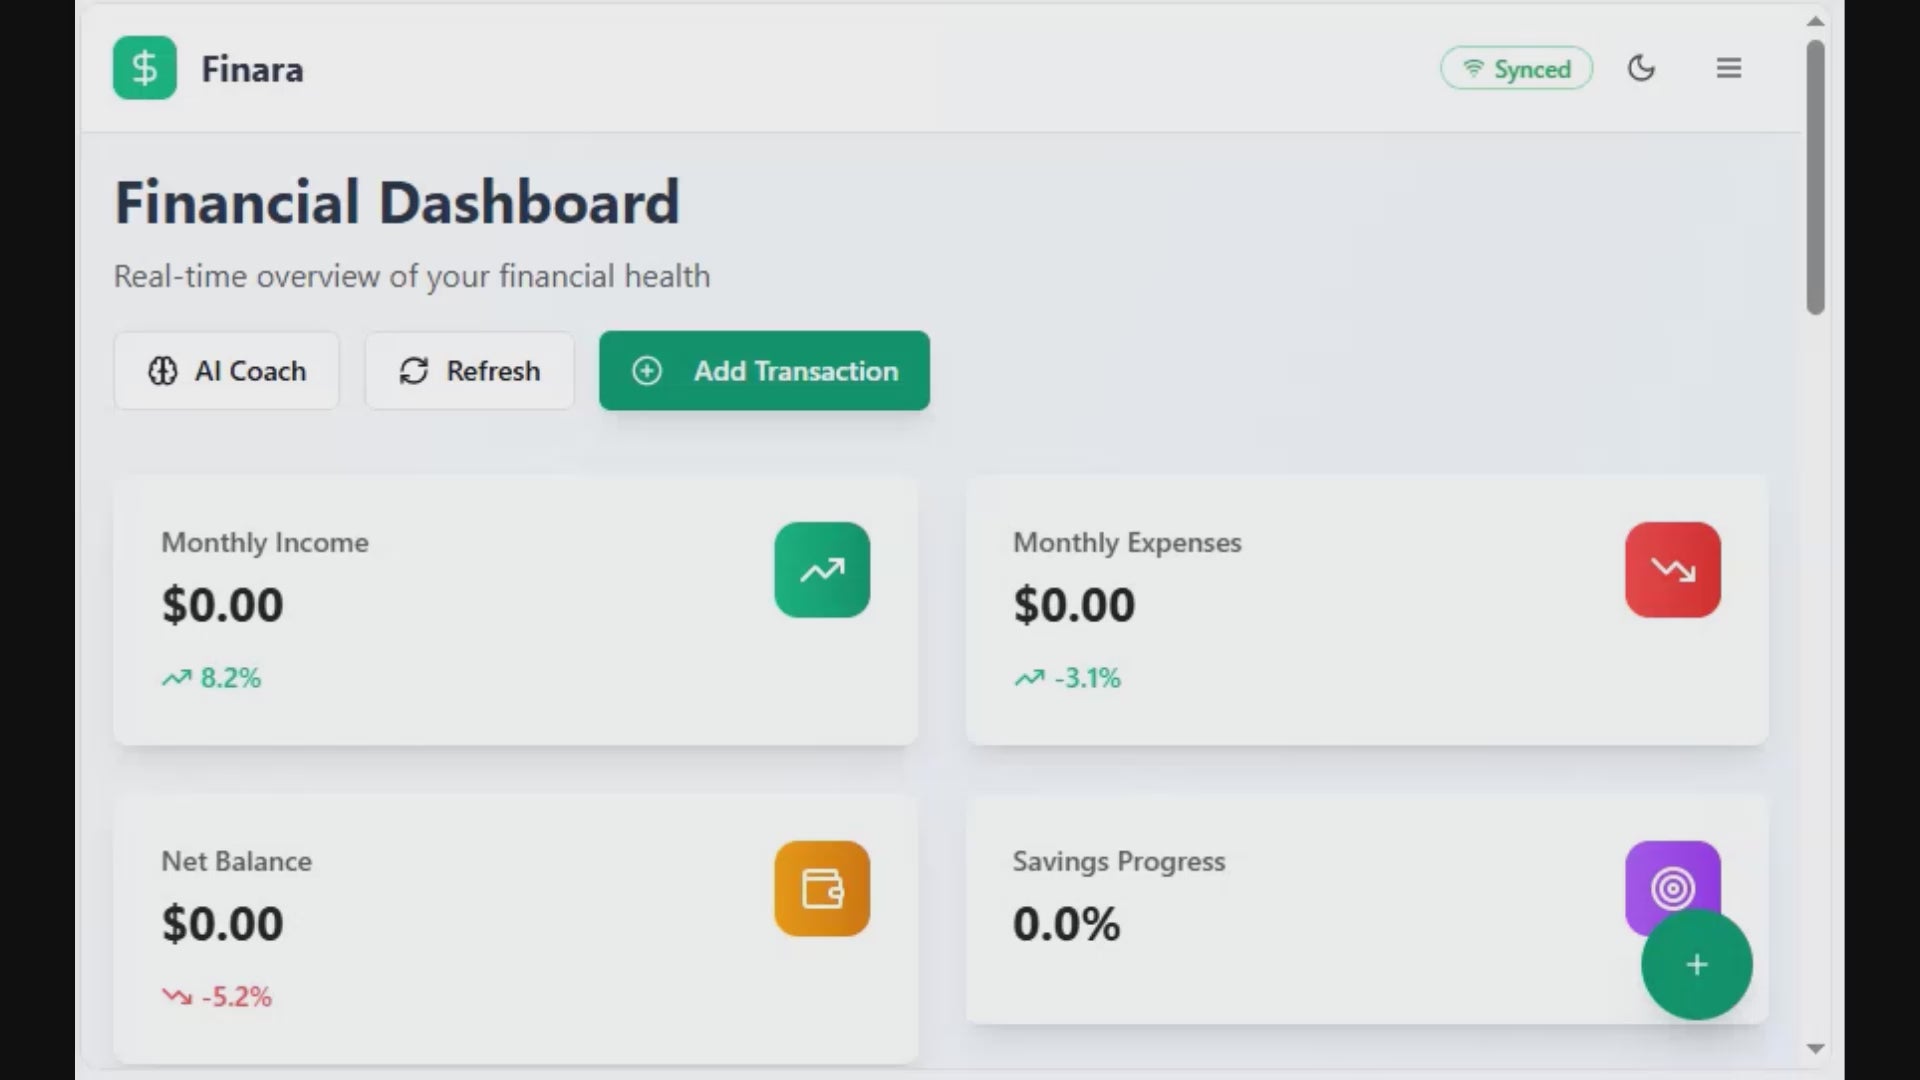
Task: Select the Finara brand name
Action: [x=252, y=69]
